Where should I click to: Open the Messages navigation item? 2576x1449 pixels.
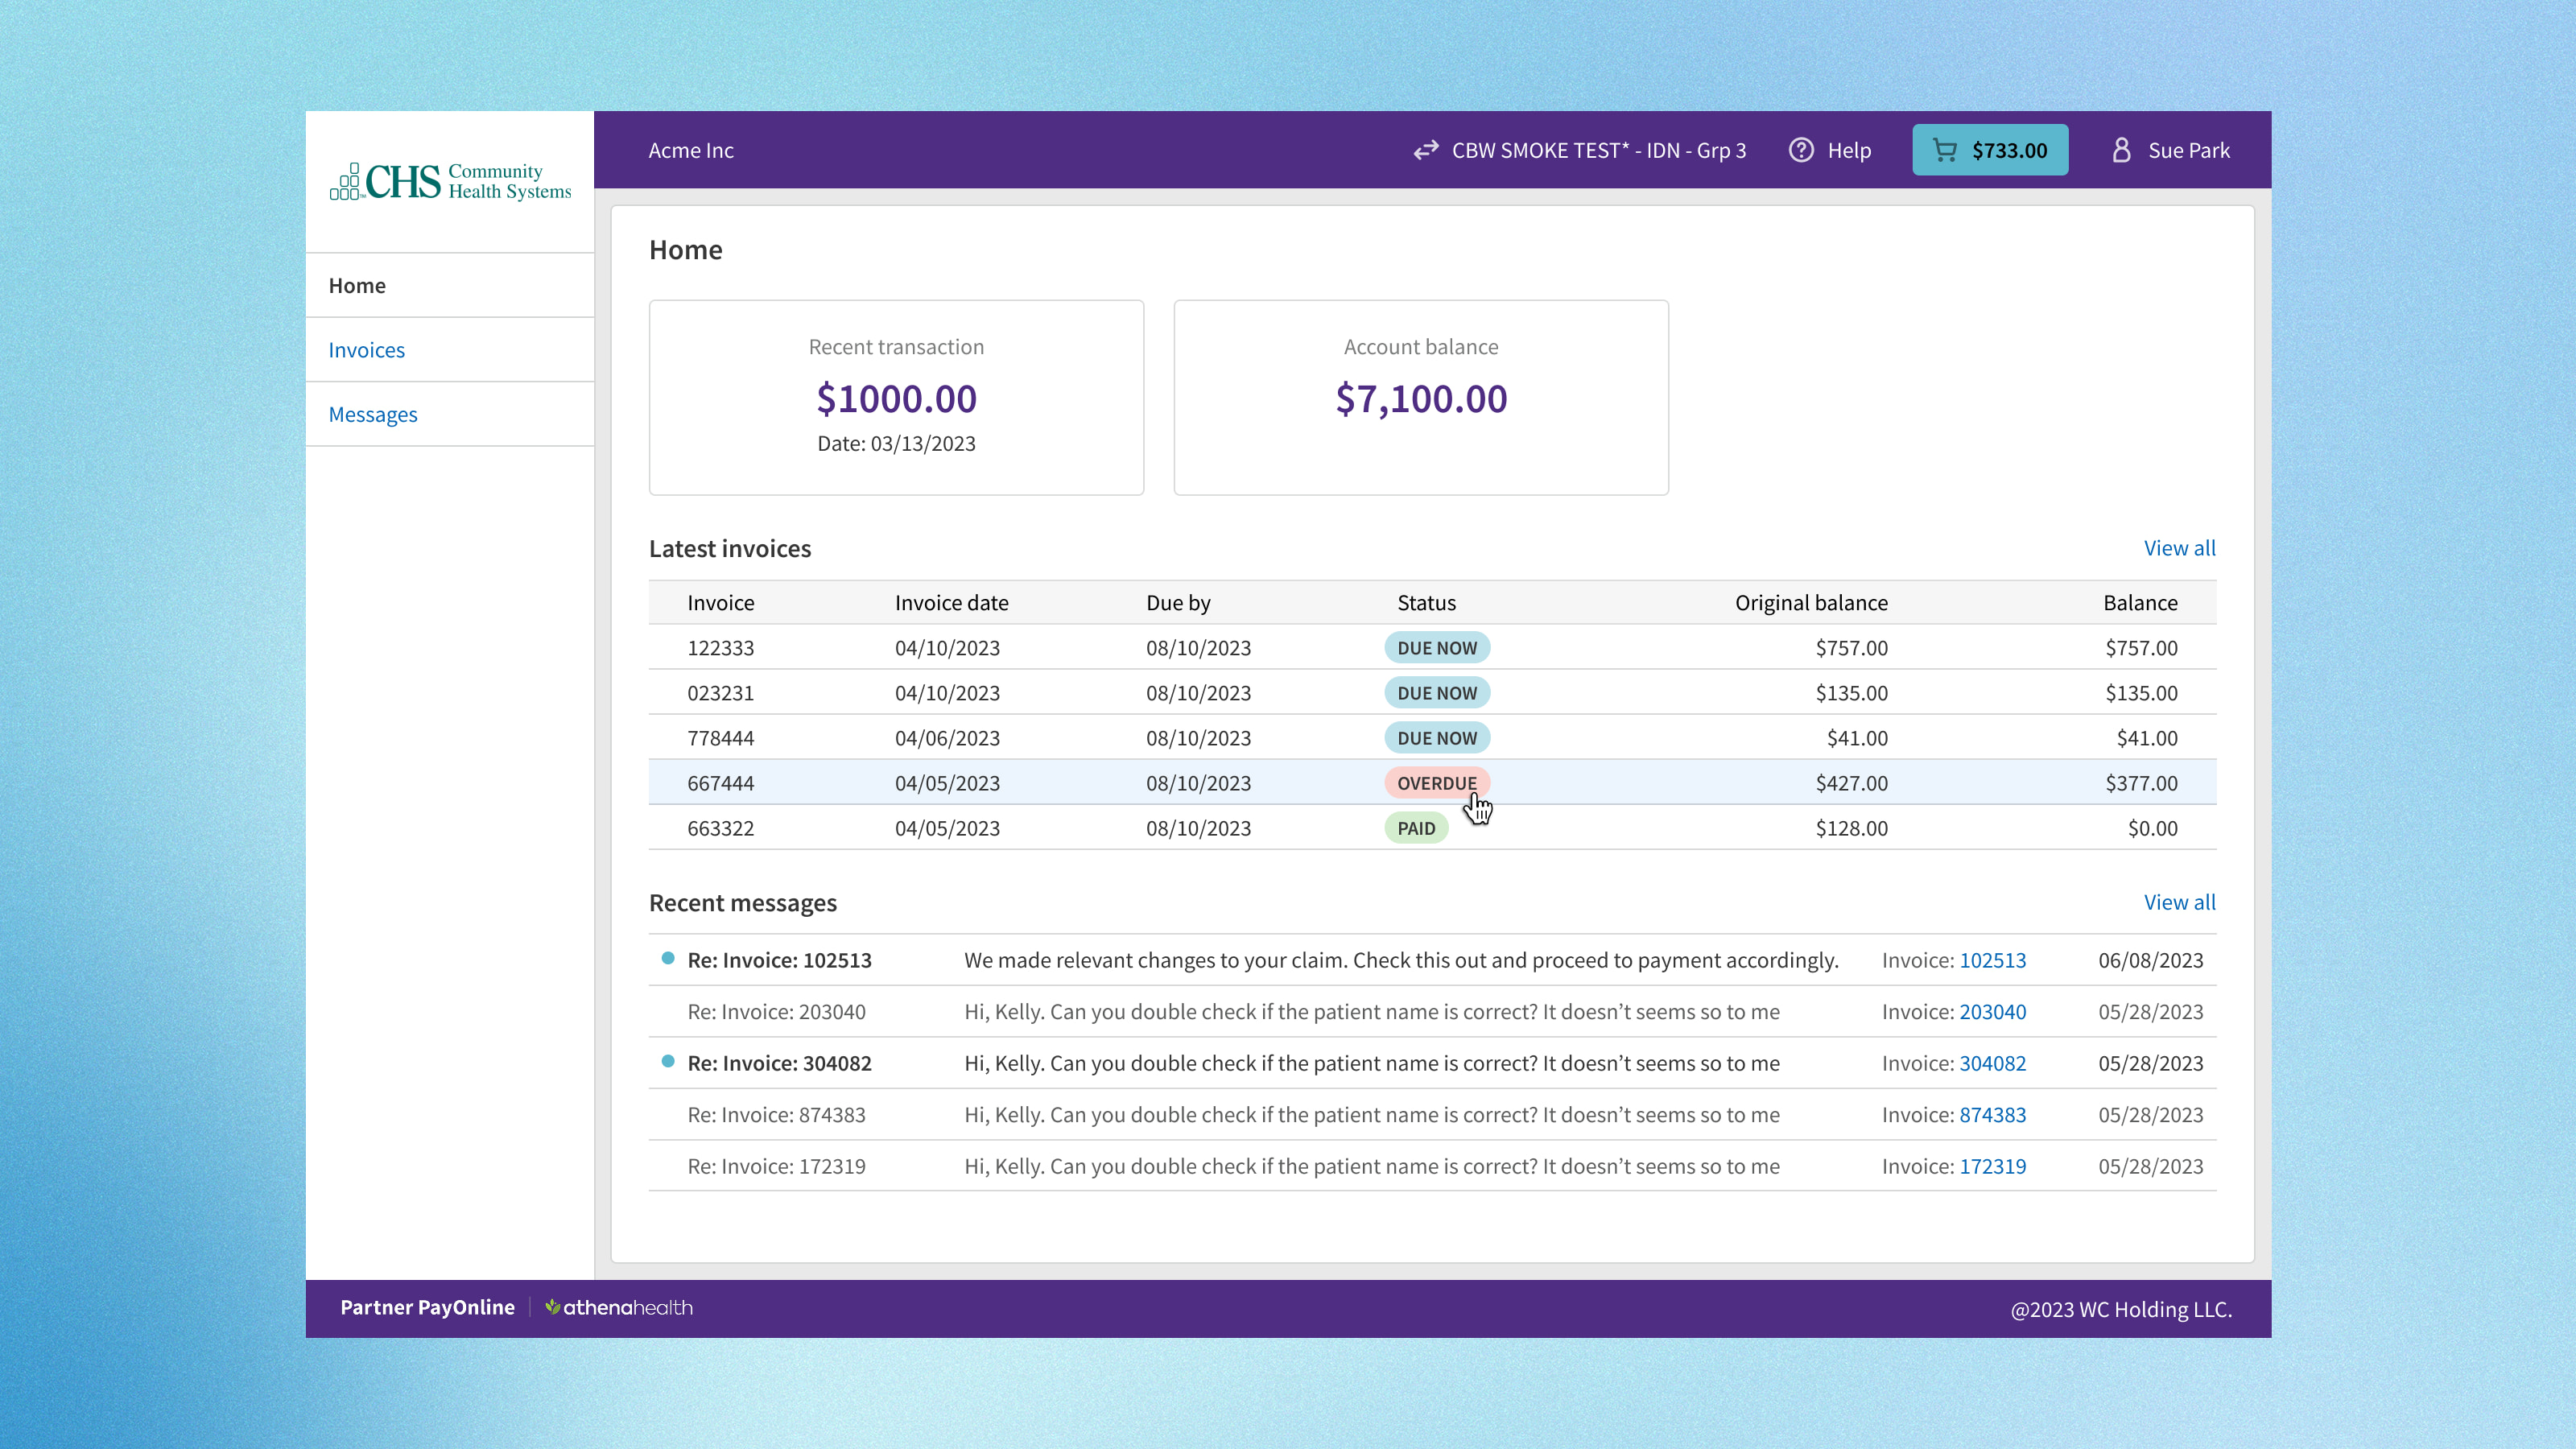click(373, 414)
